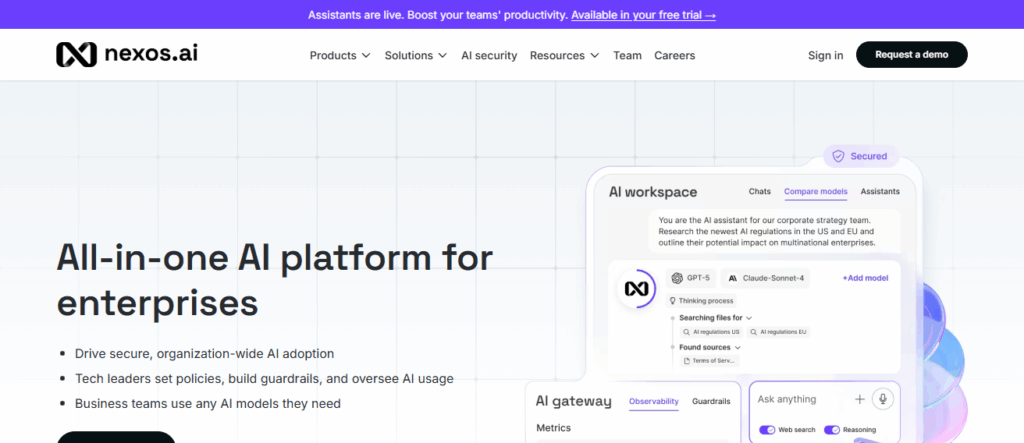Click the nexos.ai logo in header
This screenshot has height=443, width=1024.
pyautogui.click(x=126, y=54)
